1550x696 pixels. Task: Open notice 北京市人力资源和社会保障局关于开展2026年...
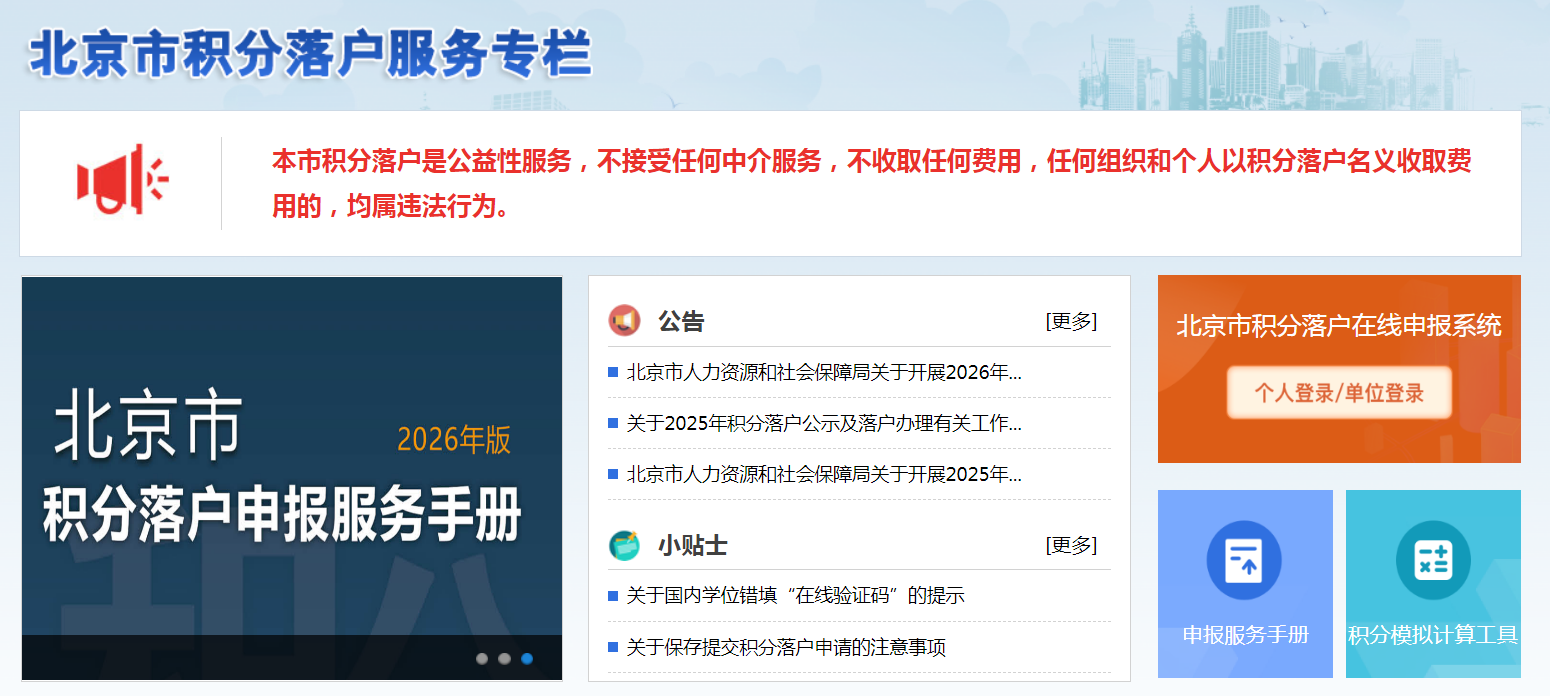click(824, 373)
